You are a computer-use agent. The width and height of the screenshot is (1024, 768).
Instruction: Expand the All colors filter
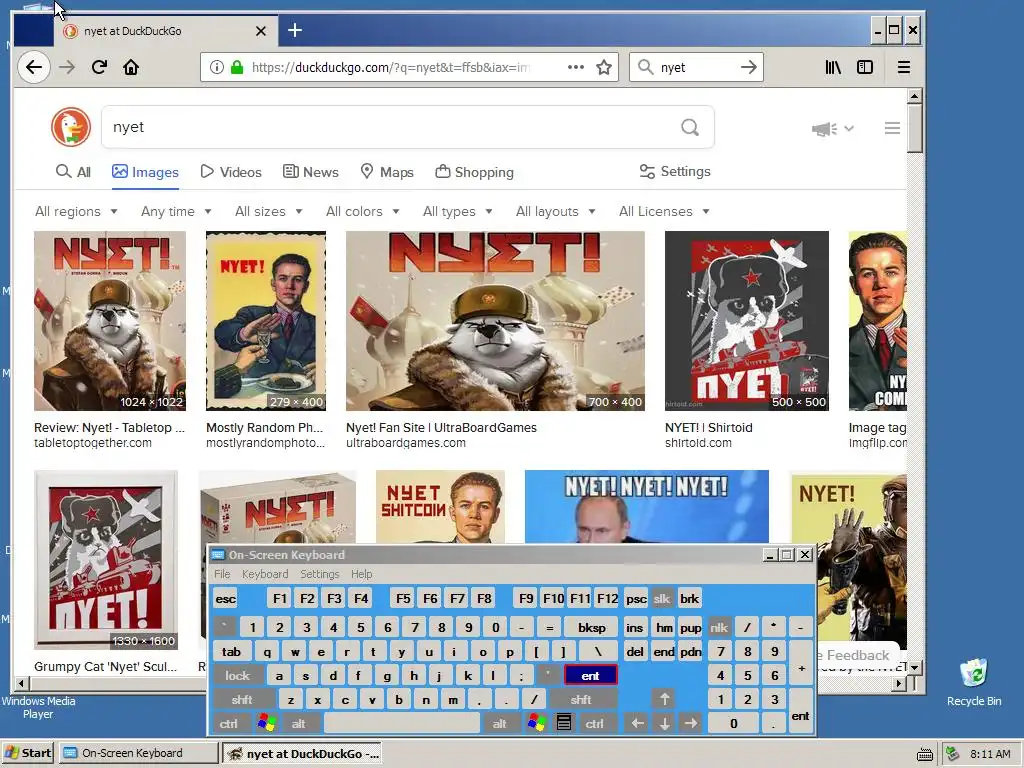tap(362, 212)
